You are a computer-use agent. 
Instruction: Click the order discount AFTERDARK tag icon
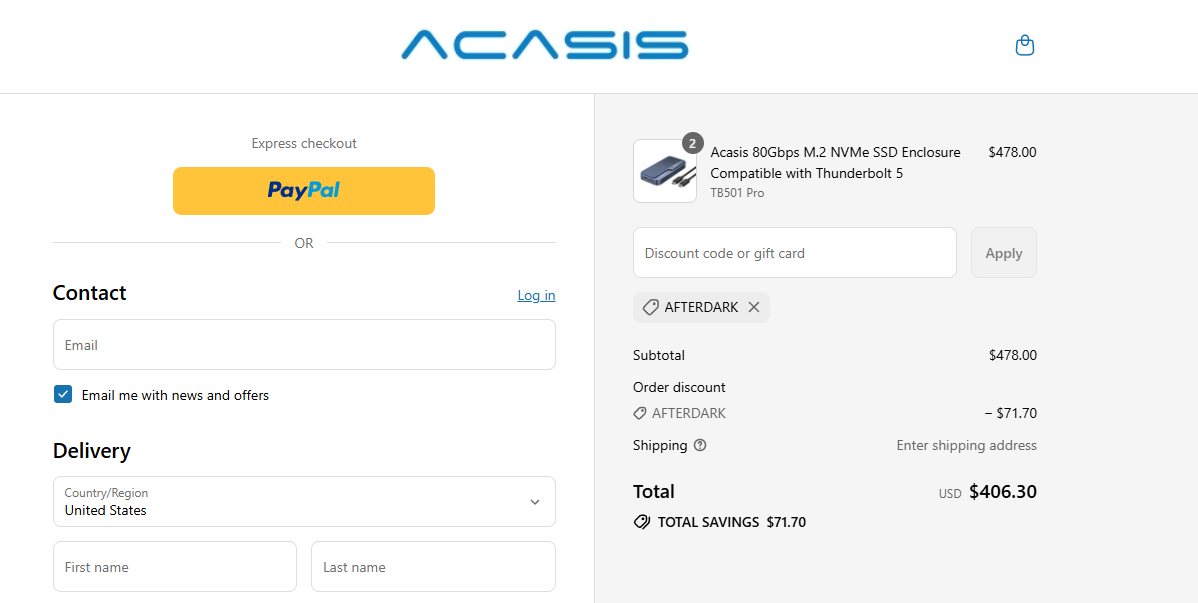coord(640,413)
